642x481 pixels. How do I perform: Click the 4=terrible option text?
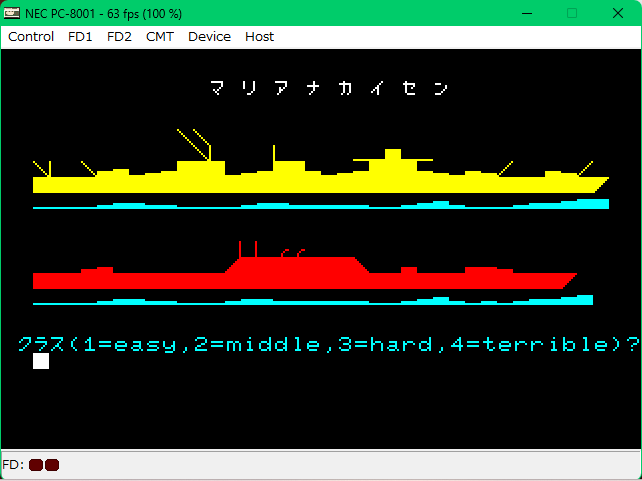click(x=530, y=345)
